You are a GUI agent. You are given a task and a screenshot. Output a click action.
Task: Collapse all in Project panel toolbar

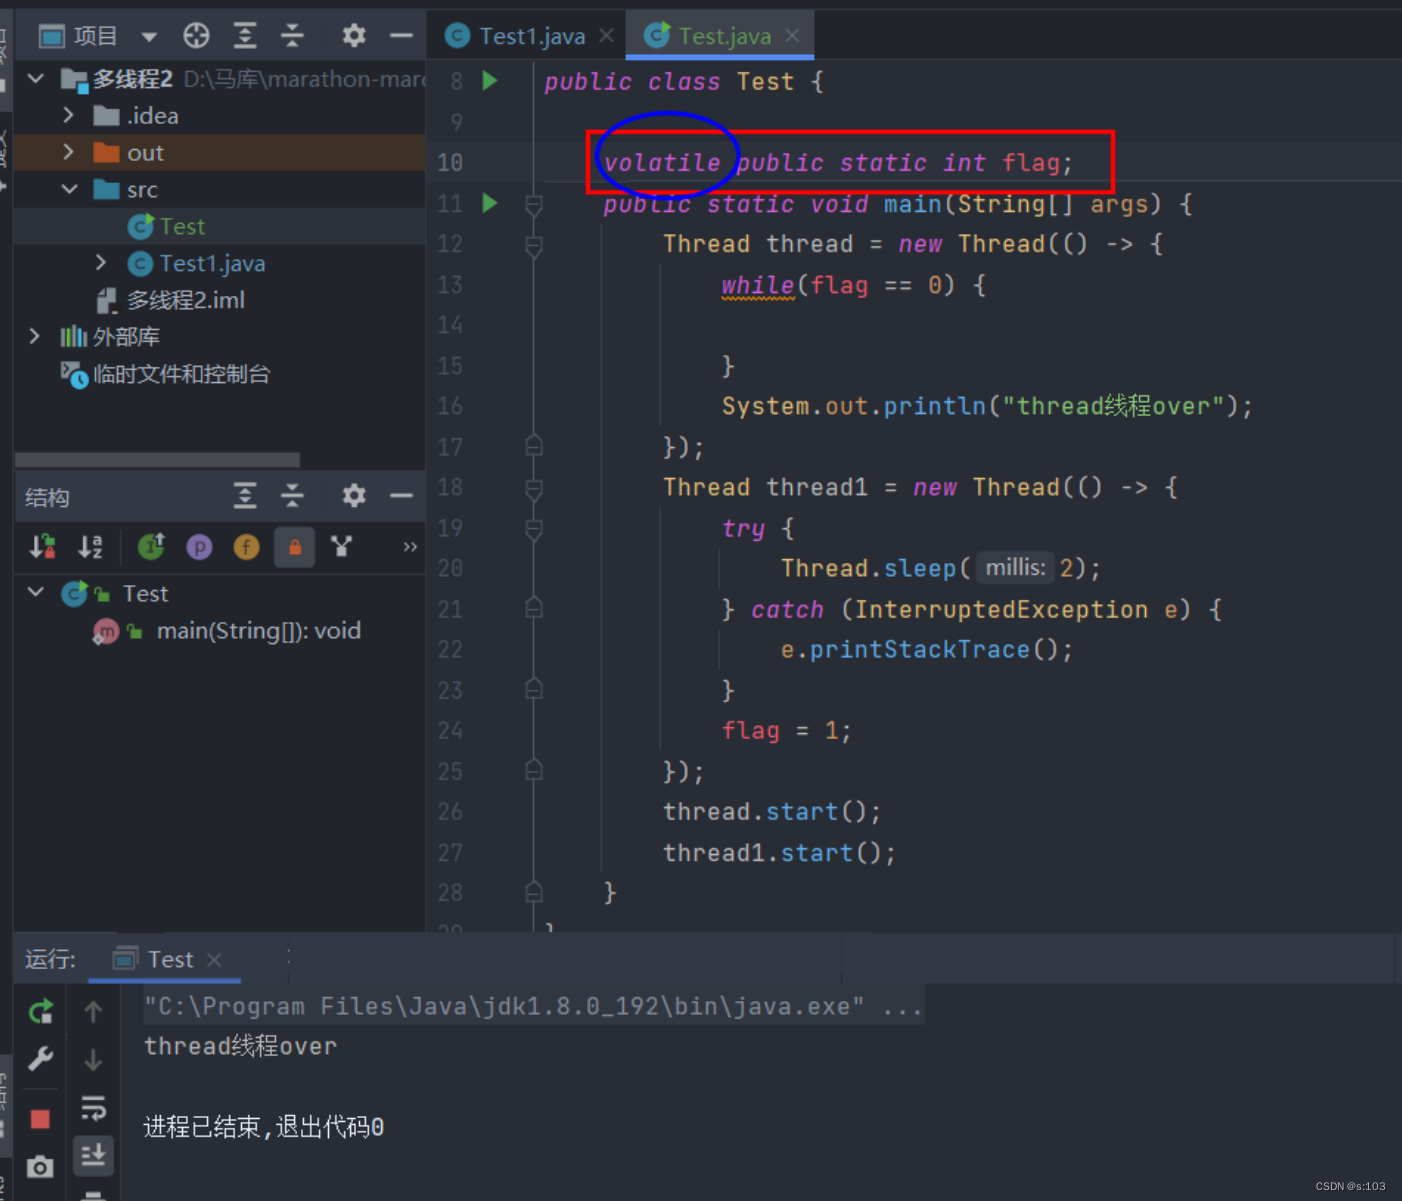click(292, 36)
